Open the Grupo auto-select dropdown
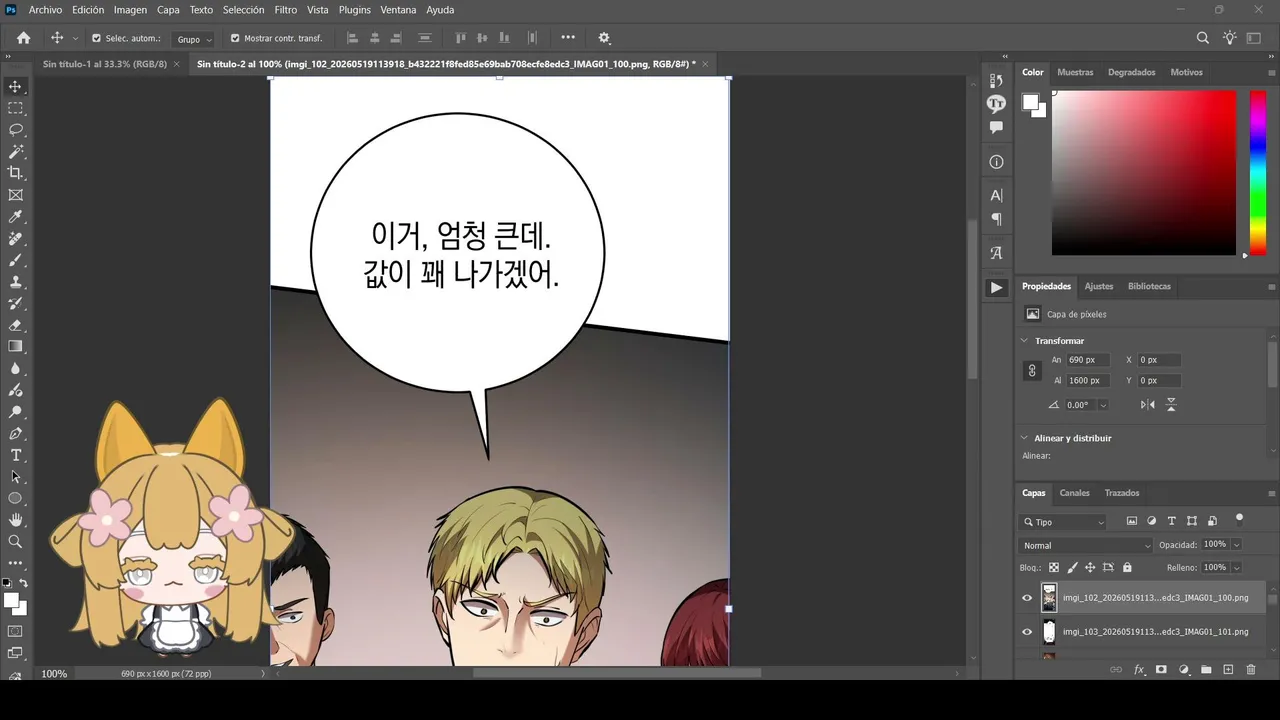This screenshot has height=720, width=1280. [194, 39]
